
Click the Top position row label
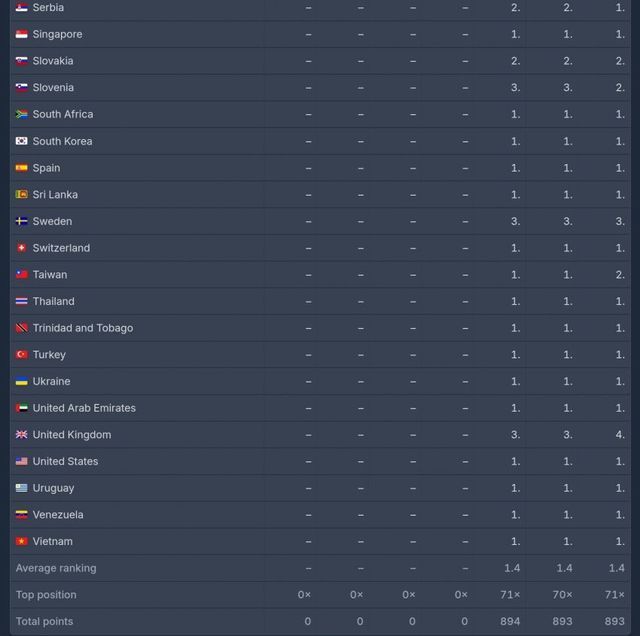coord(46,595)
